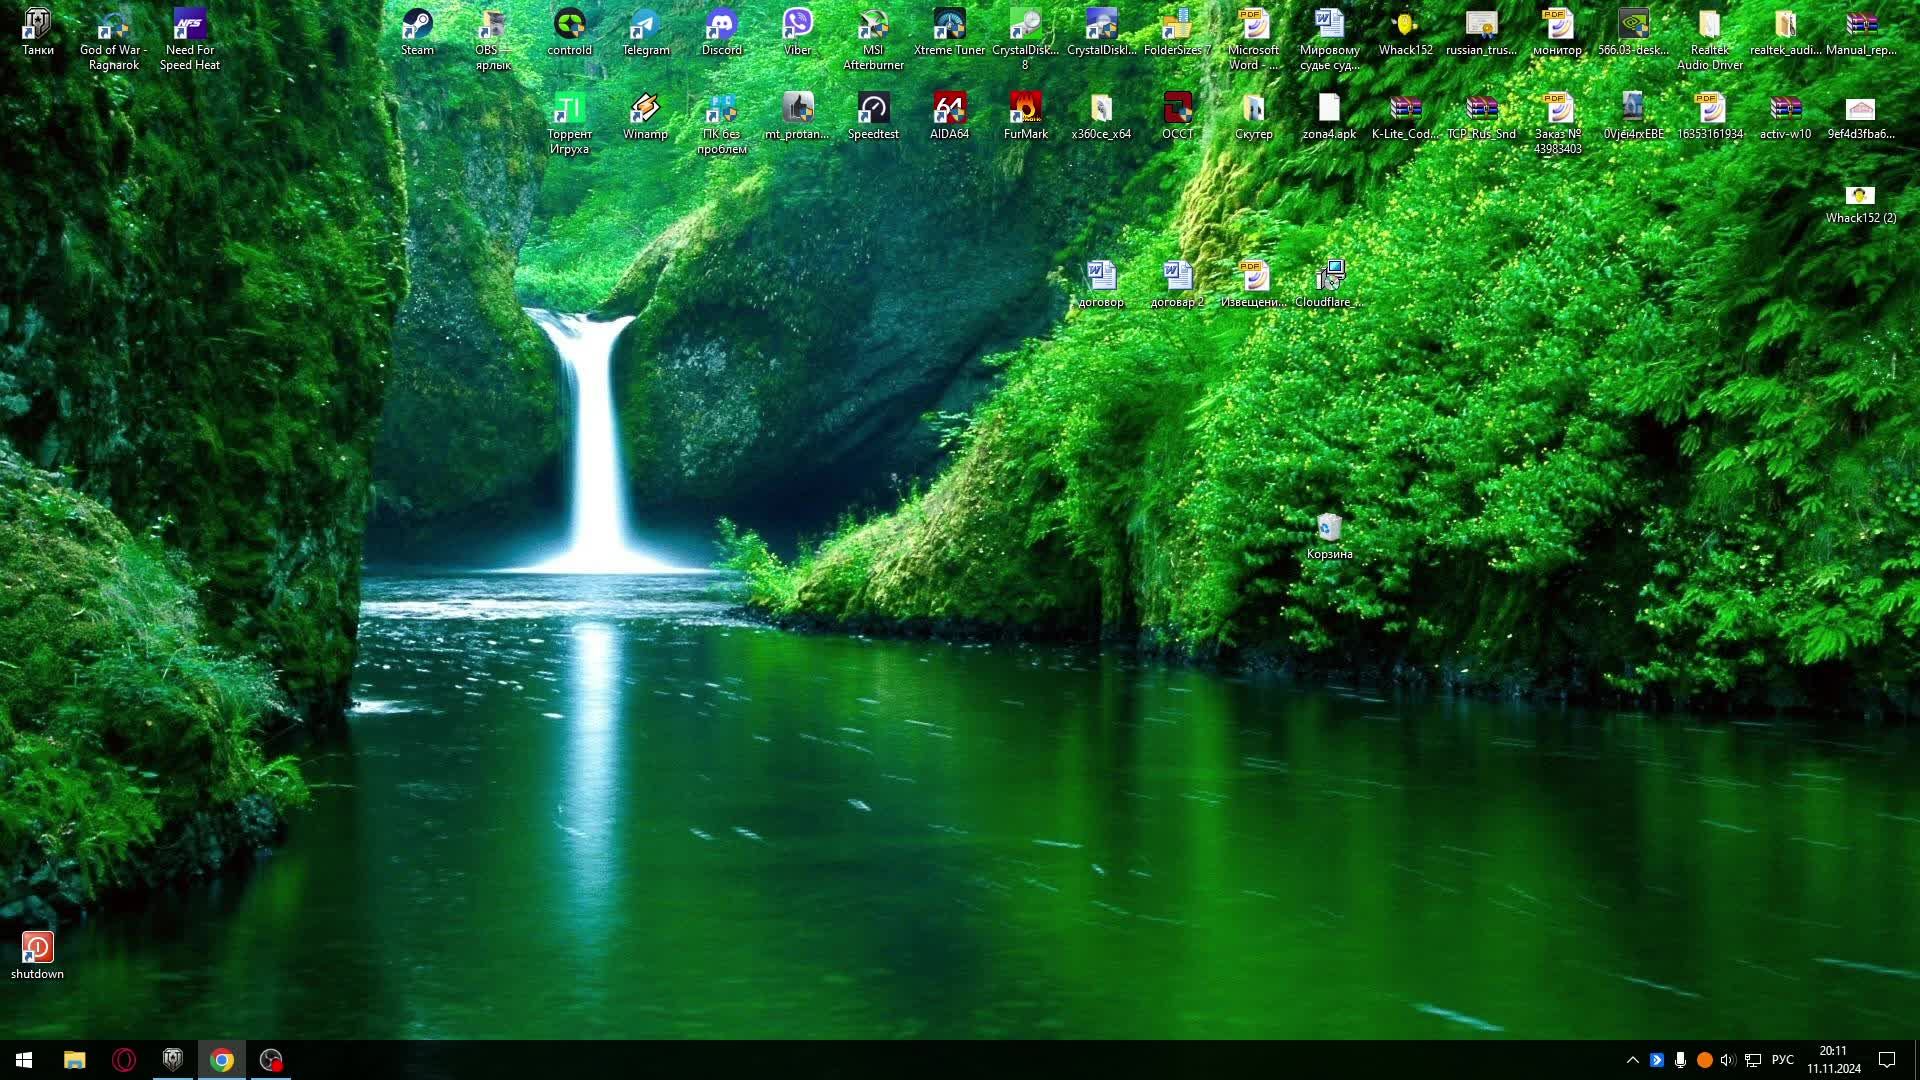Select the Viber desktop icon

pyautogui.click(x=797, y=26)
